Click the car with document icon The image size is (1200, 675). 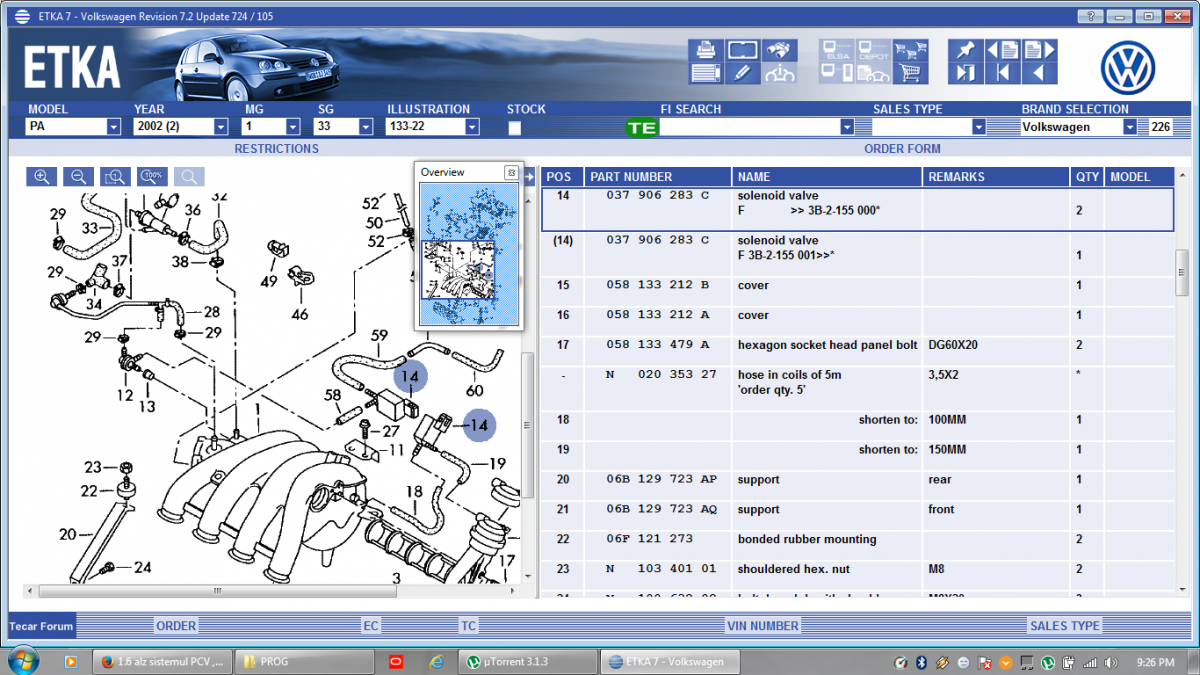[874, 73]
